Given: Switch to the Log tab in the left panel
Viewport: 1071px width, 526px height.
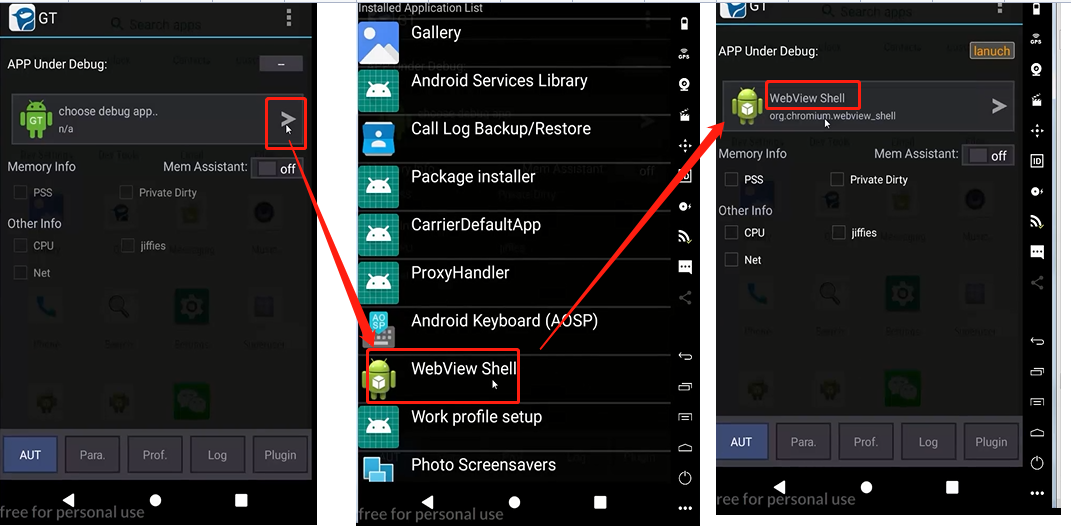Looking at the screenshot, I should click(x=217, y=455).
